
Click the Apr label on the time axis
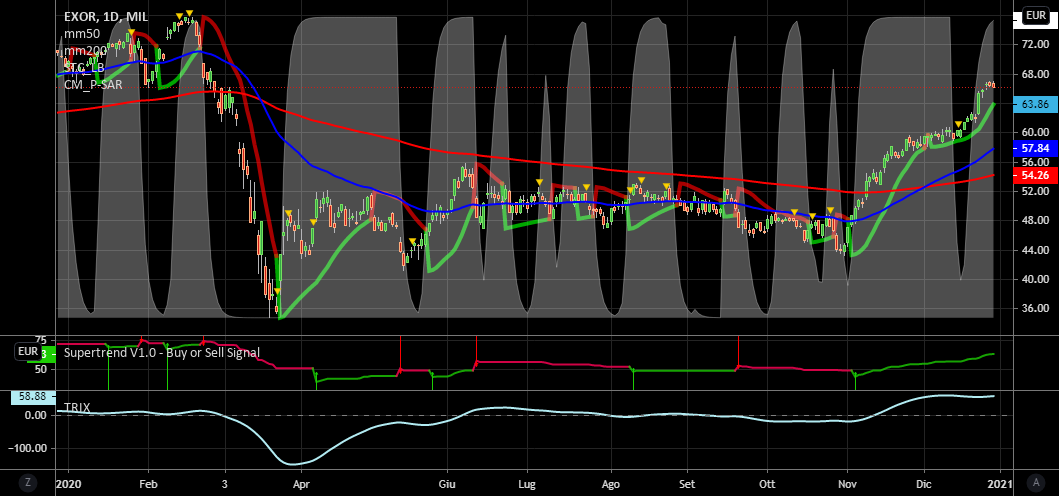[x=303, y=482]
